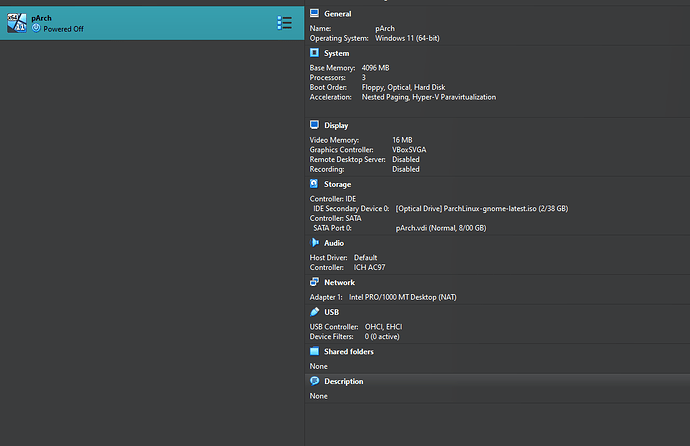Click the Processors value 3
Screen dimensions: 690x446
[363, 77]
